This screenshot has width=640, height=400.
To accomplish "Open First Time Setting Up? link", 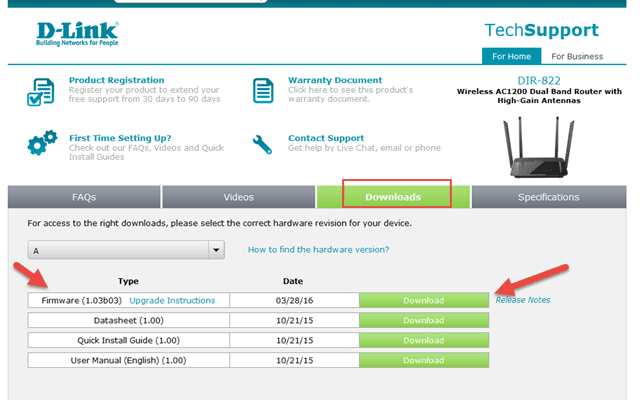I will 120,138.
